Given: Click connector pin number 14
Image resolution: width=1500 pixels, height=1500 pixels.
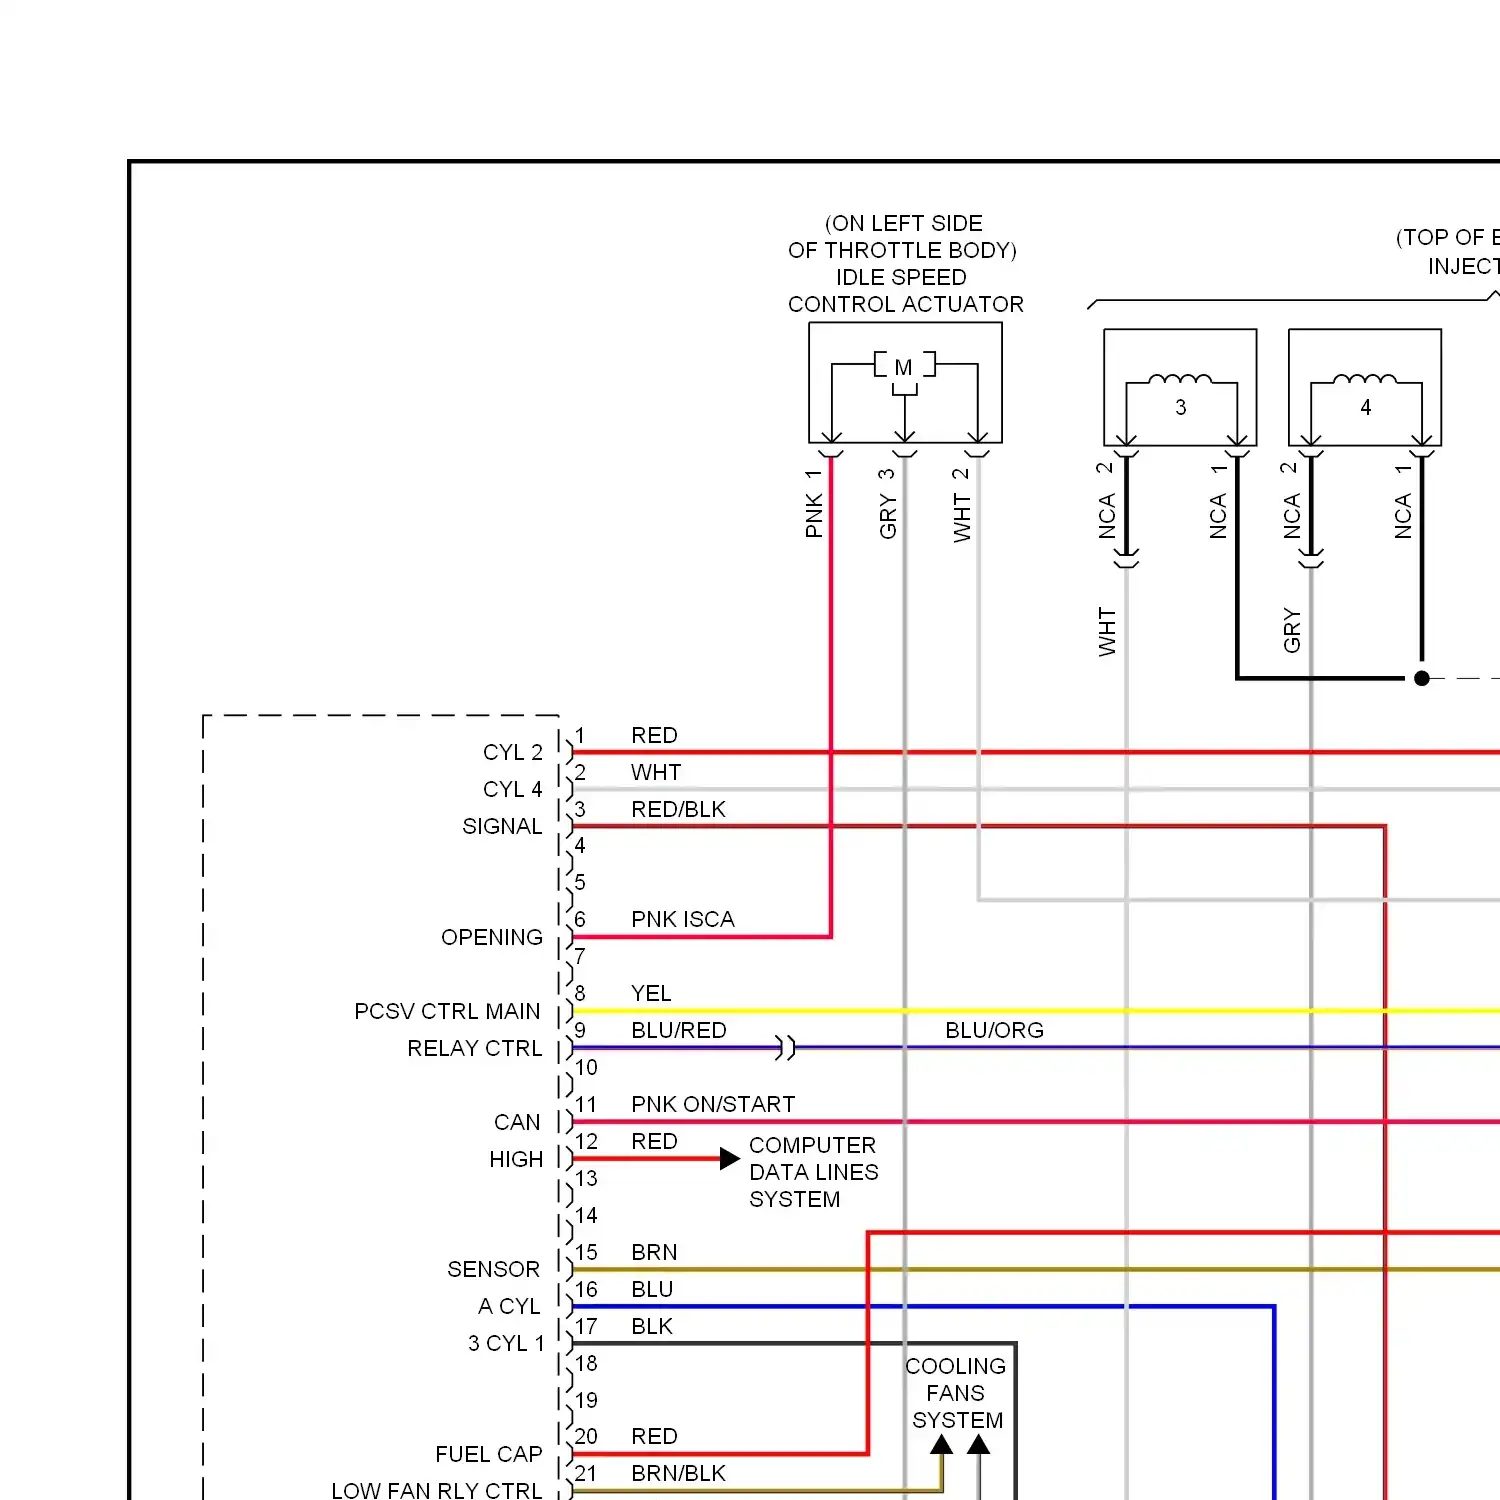Looking at the screenshot, I should coord(586,1215).
